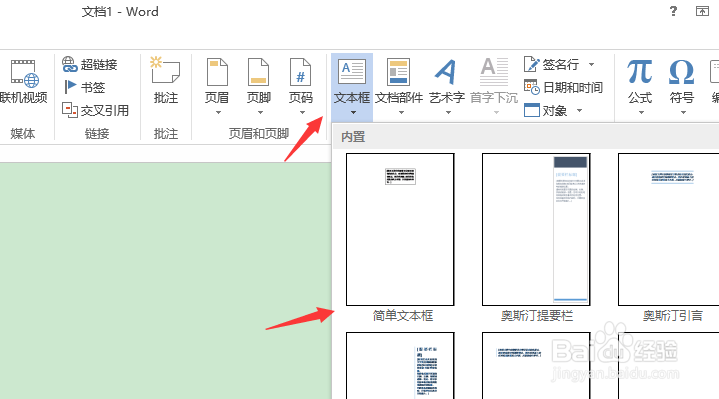Image resolution: width=719 pixels, height=399 pixels.
Task: Open Word help question mark
Action: click(x=673, y=11)
